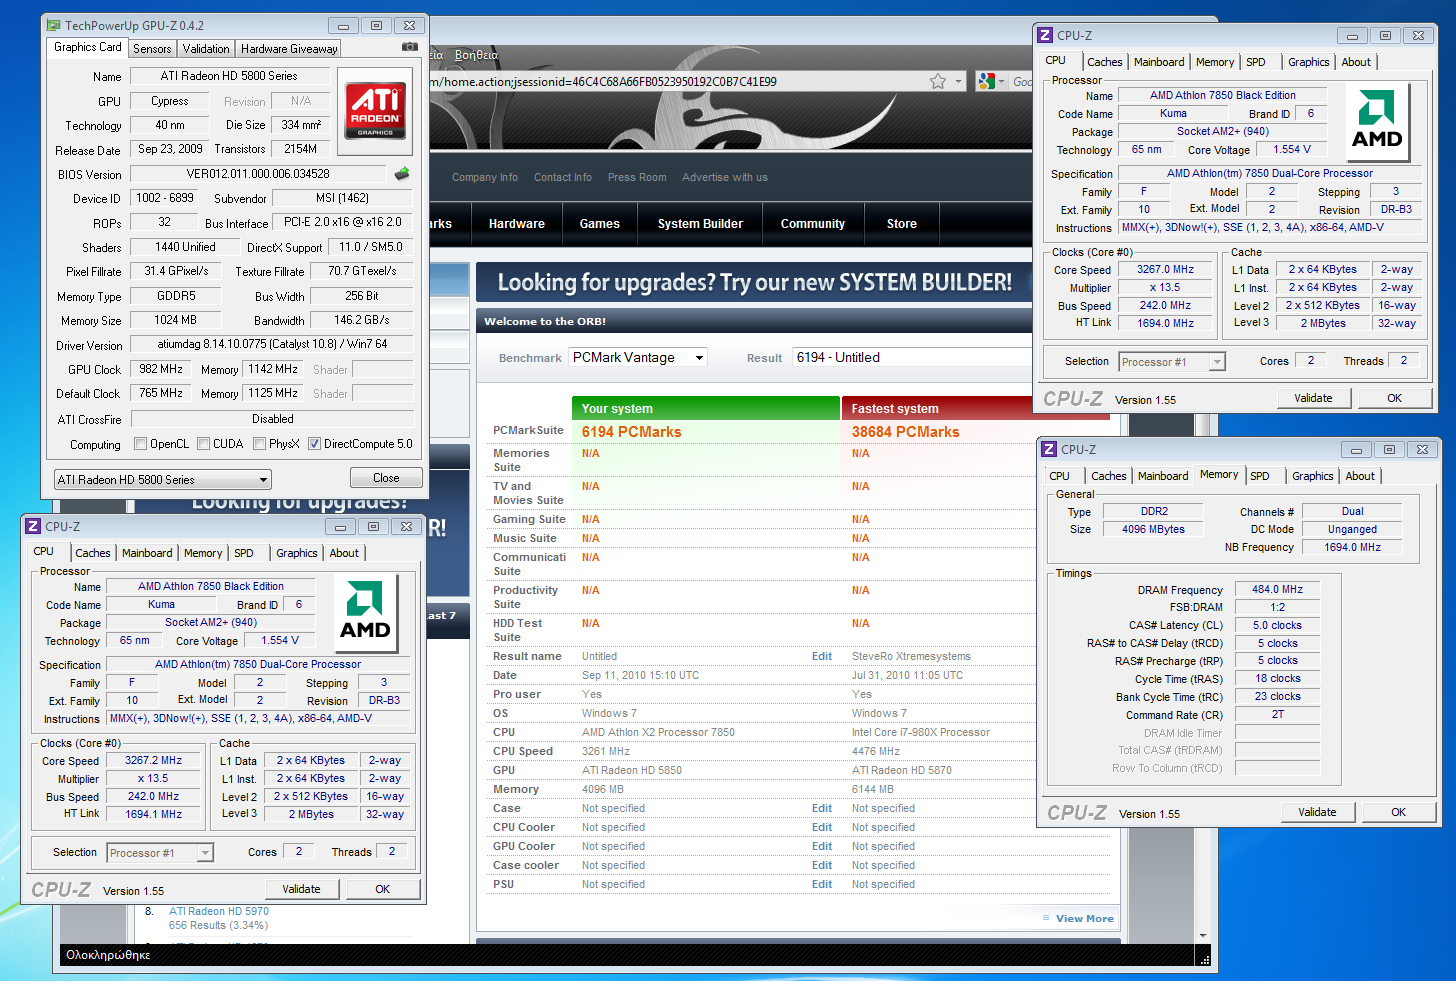Screen dimensions: 1456x981
Task: Click the ATI Radeon logo in GPU-Z
Action: 375,111
